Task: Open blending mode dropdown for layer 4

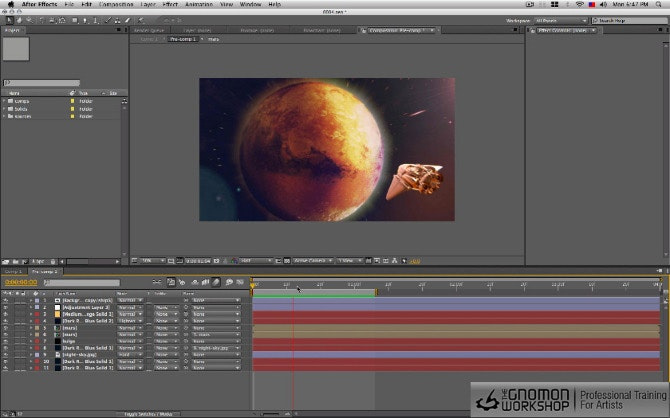Action: pyautogui.click(x=130, y=321)
